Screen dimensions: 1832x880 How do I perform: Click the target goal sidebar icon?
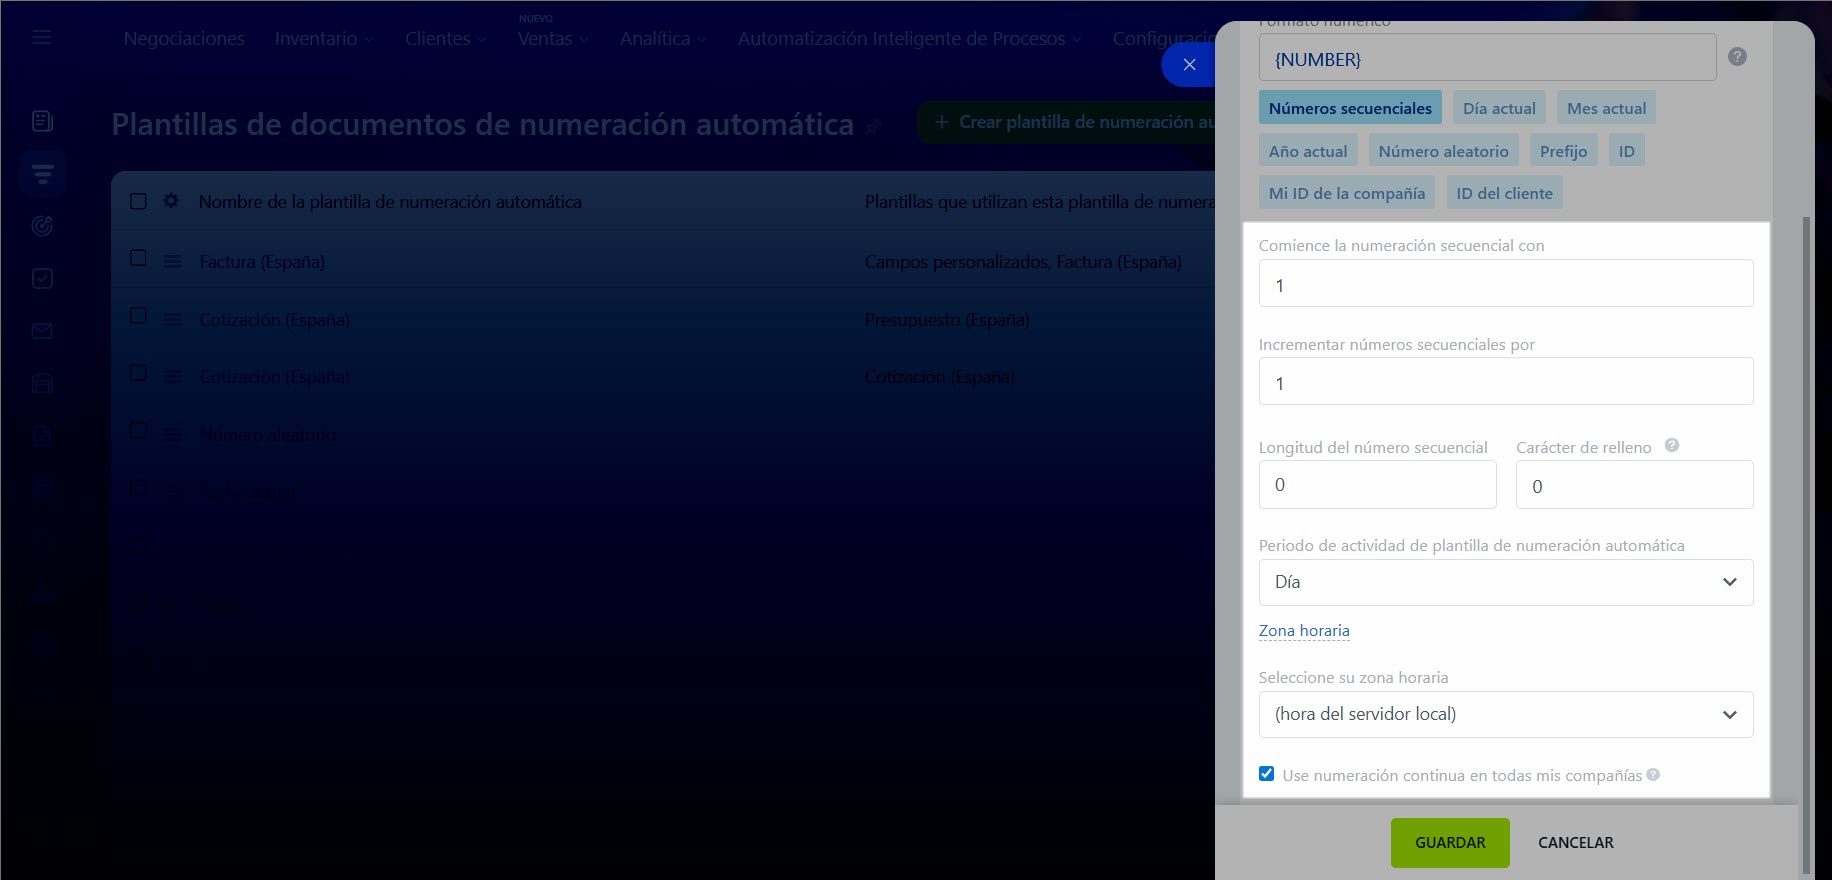[x=42, y=226]
